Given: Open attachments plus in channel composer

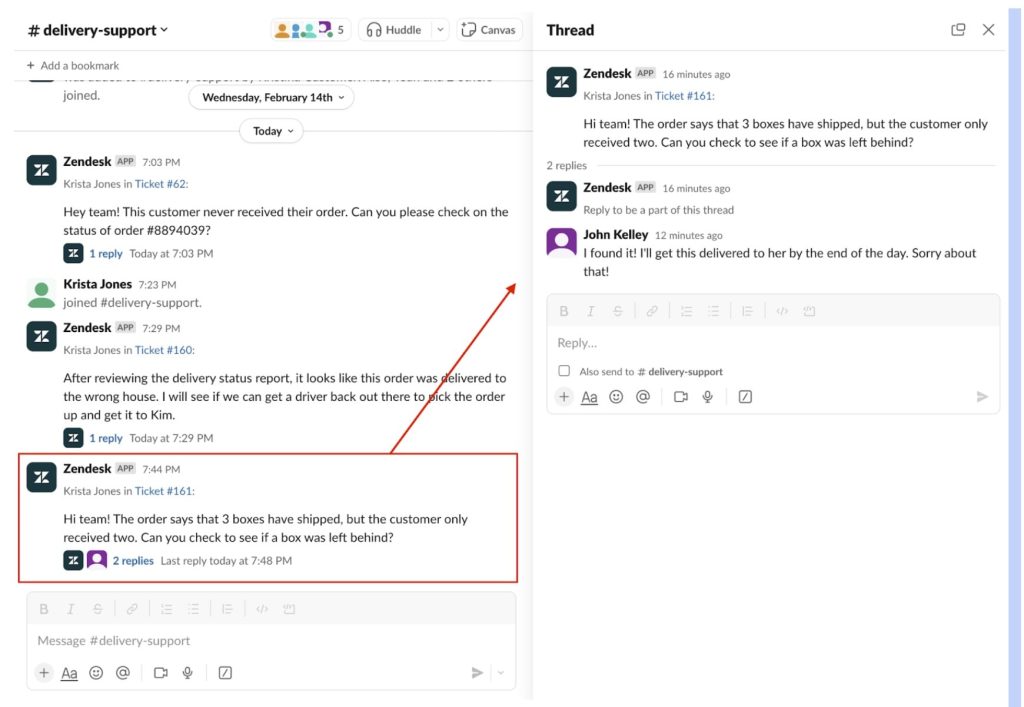Looking at the screenshot, I should coord(44,672).
